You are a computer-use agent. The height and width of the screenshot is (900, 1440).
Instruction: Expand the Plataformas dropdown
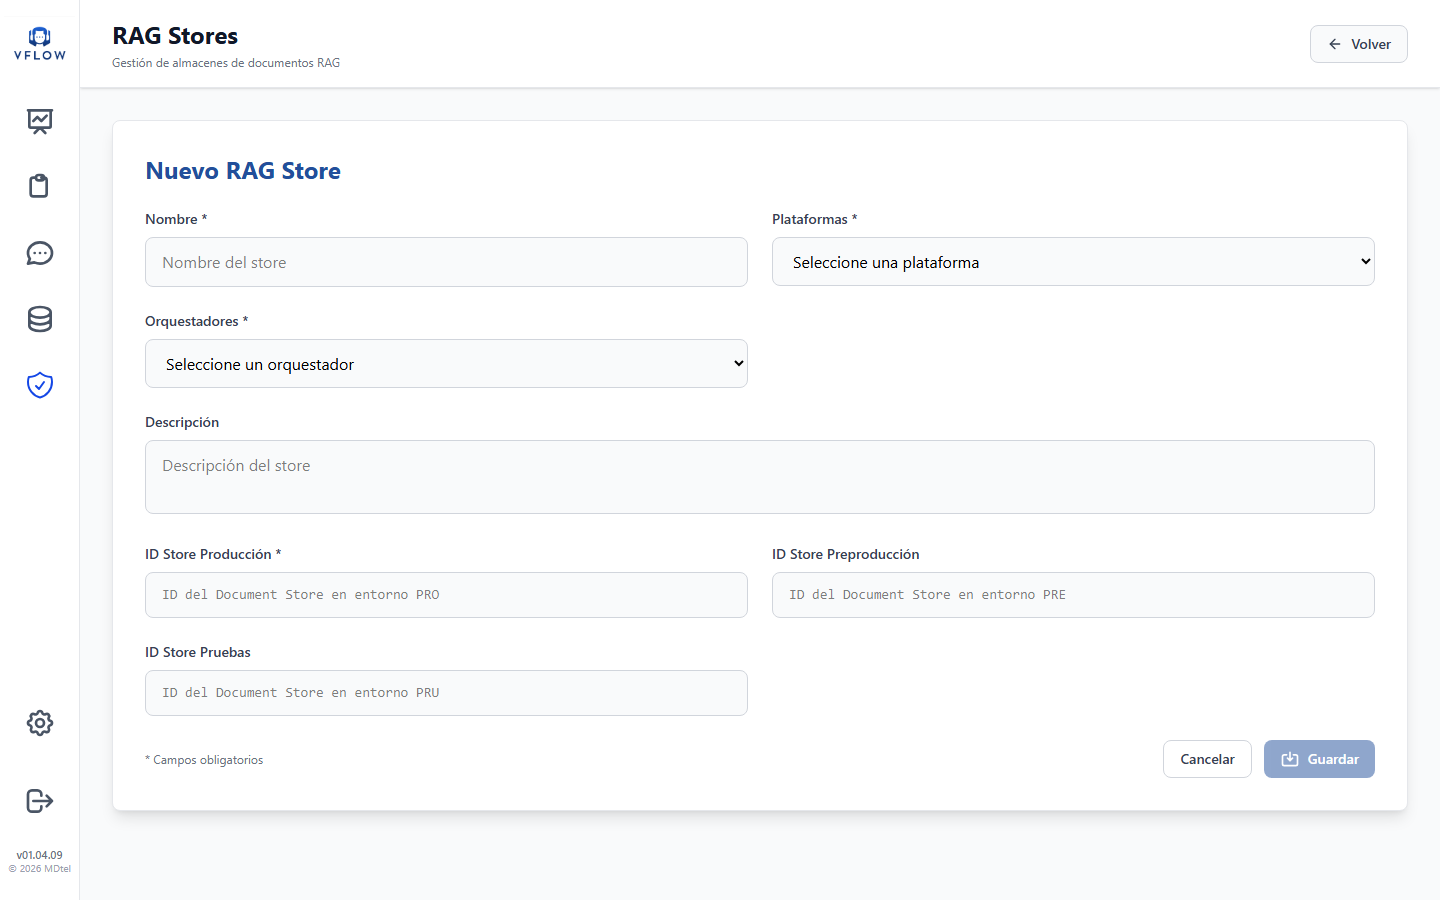point(1073,262)
